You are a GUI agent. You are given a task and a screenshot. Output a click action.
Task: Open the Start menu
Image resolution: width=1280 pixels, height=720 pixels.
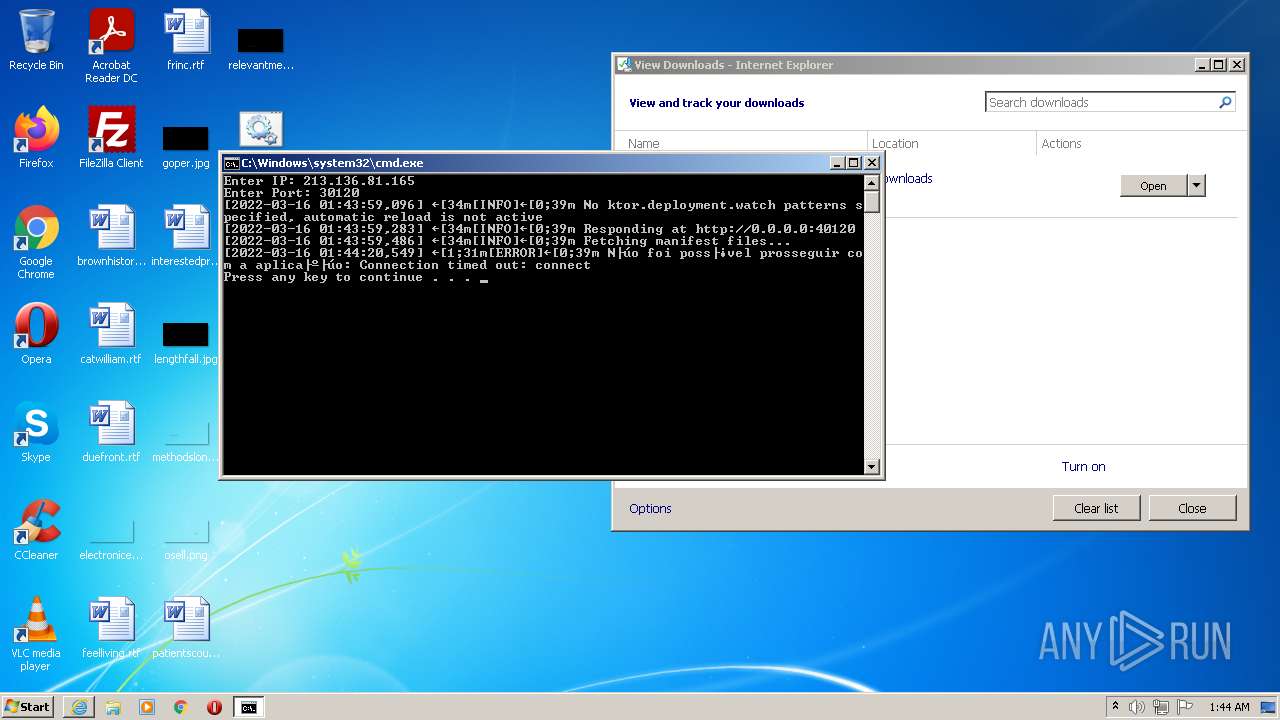point(28,706)
